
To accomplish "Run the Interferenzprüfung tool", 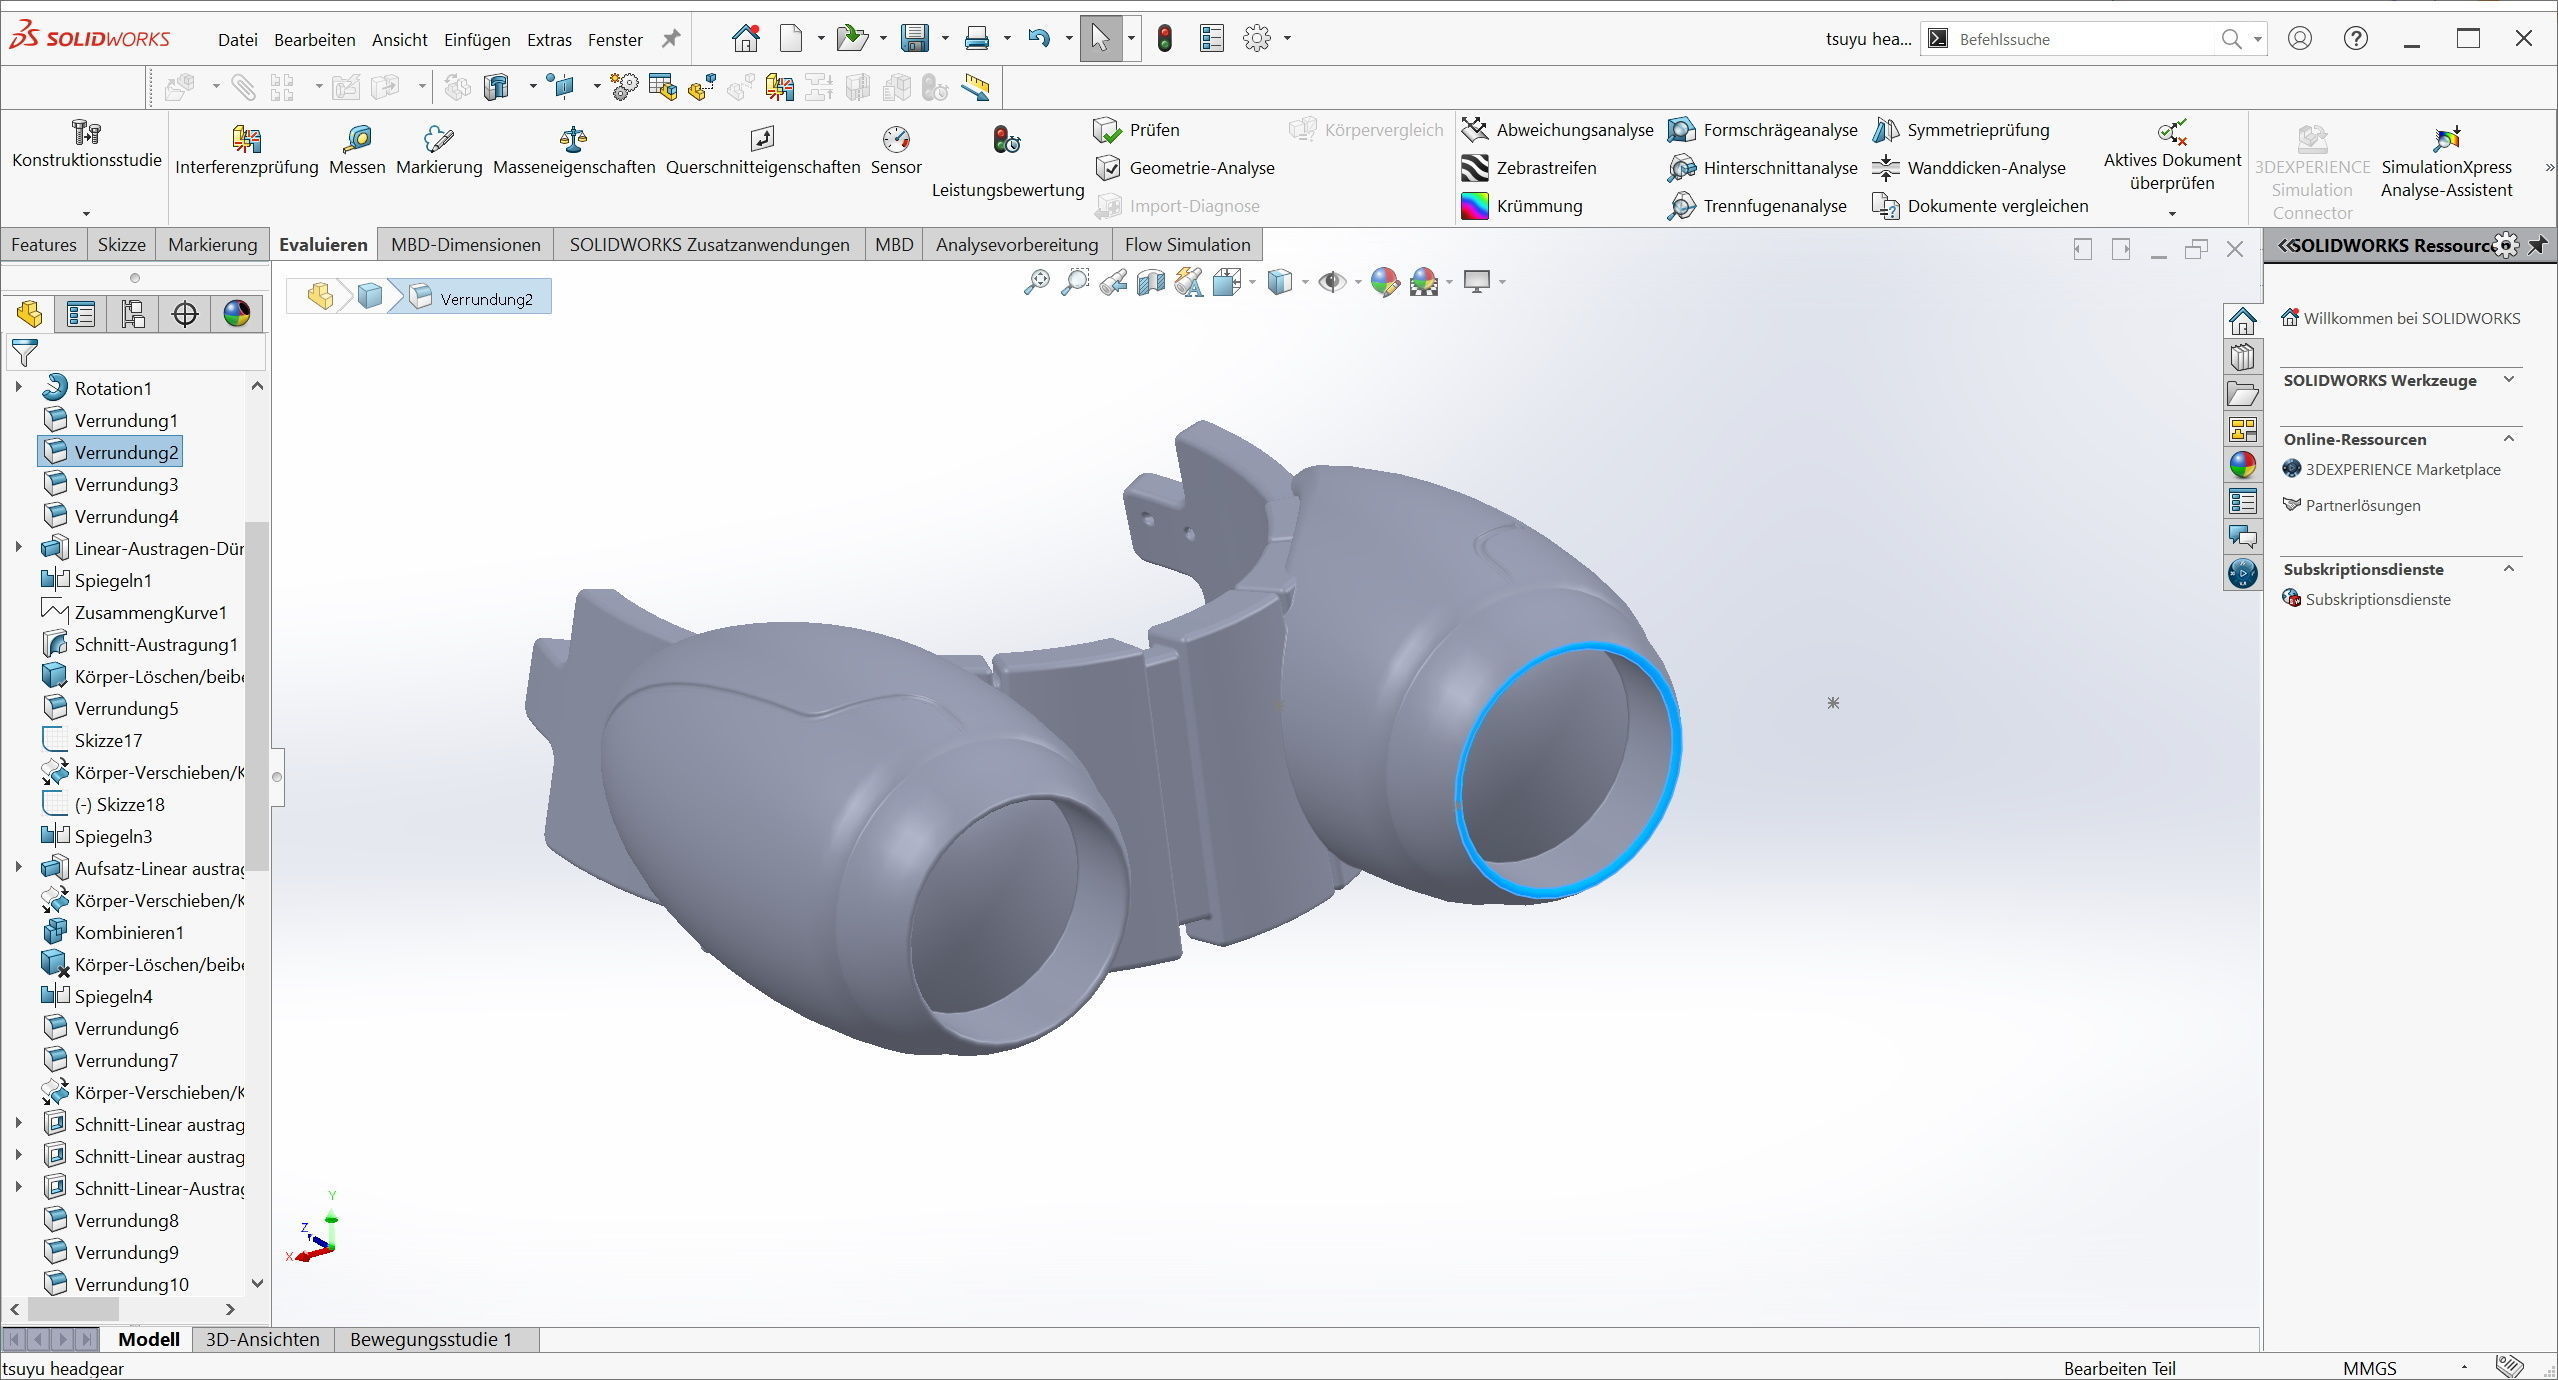I will point(246,140).
